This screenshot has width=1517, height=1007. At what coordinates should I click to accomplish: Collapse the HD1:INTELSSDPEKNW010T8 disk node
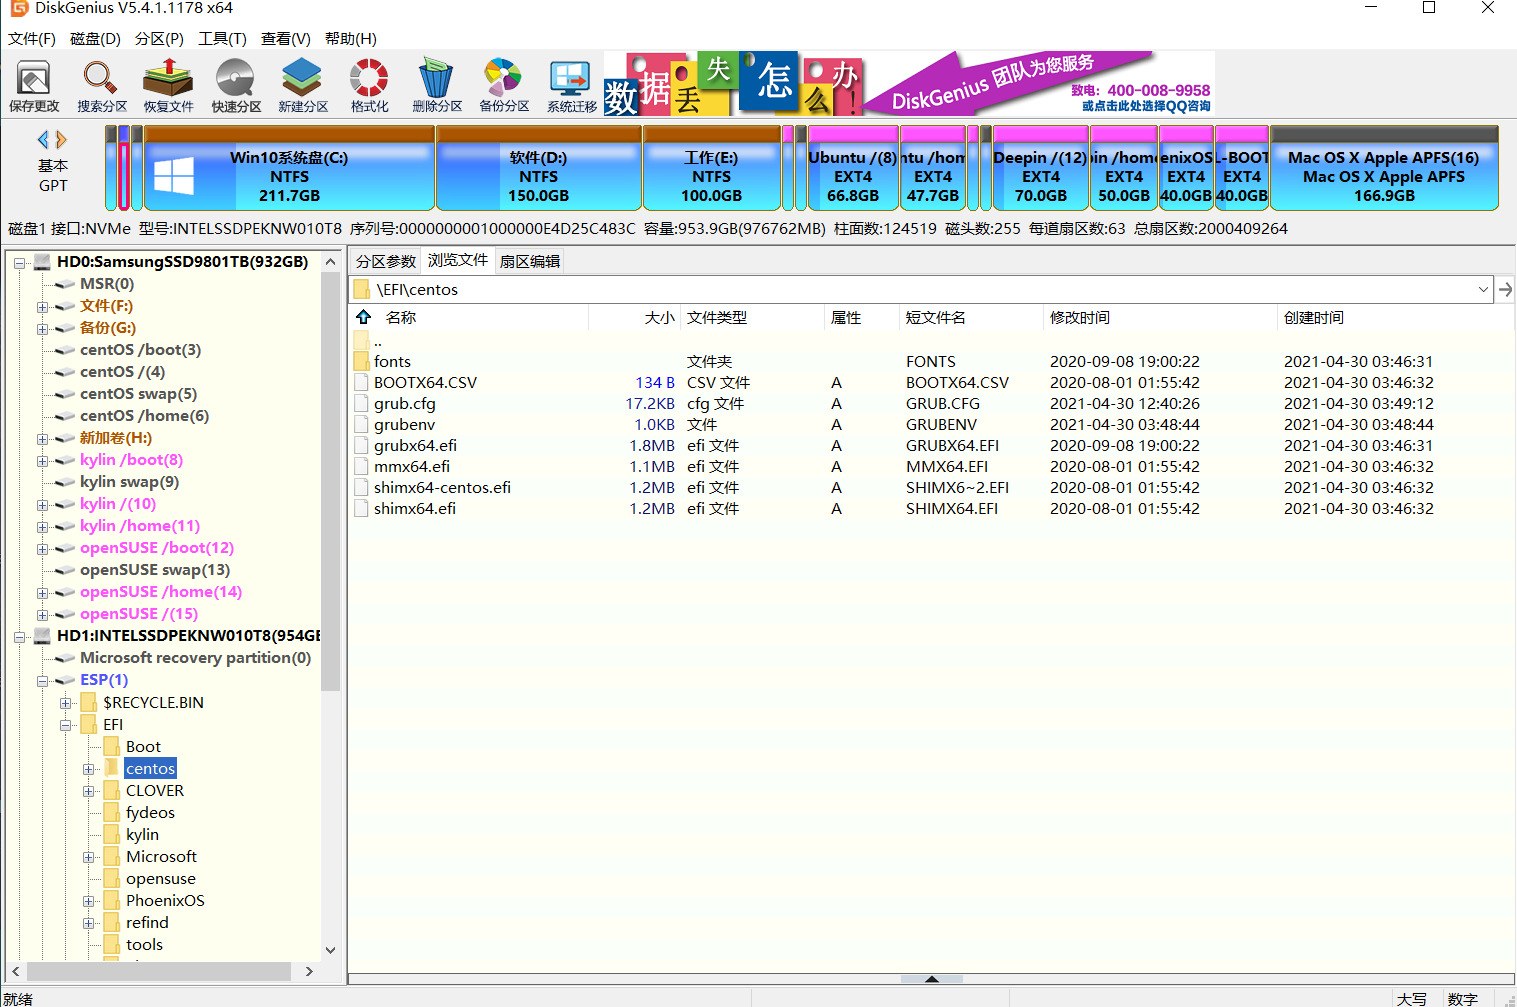19,636
